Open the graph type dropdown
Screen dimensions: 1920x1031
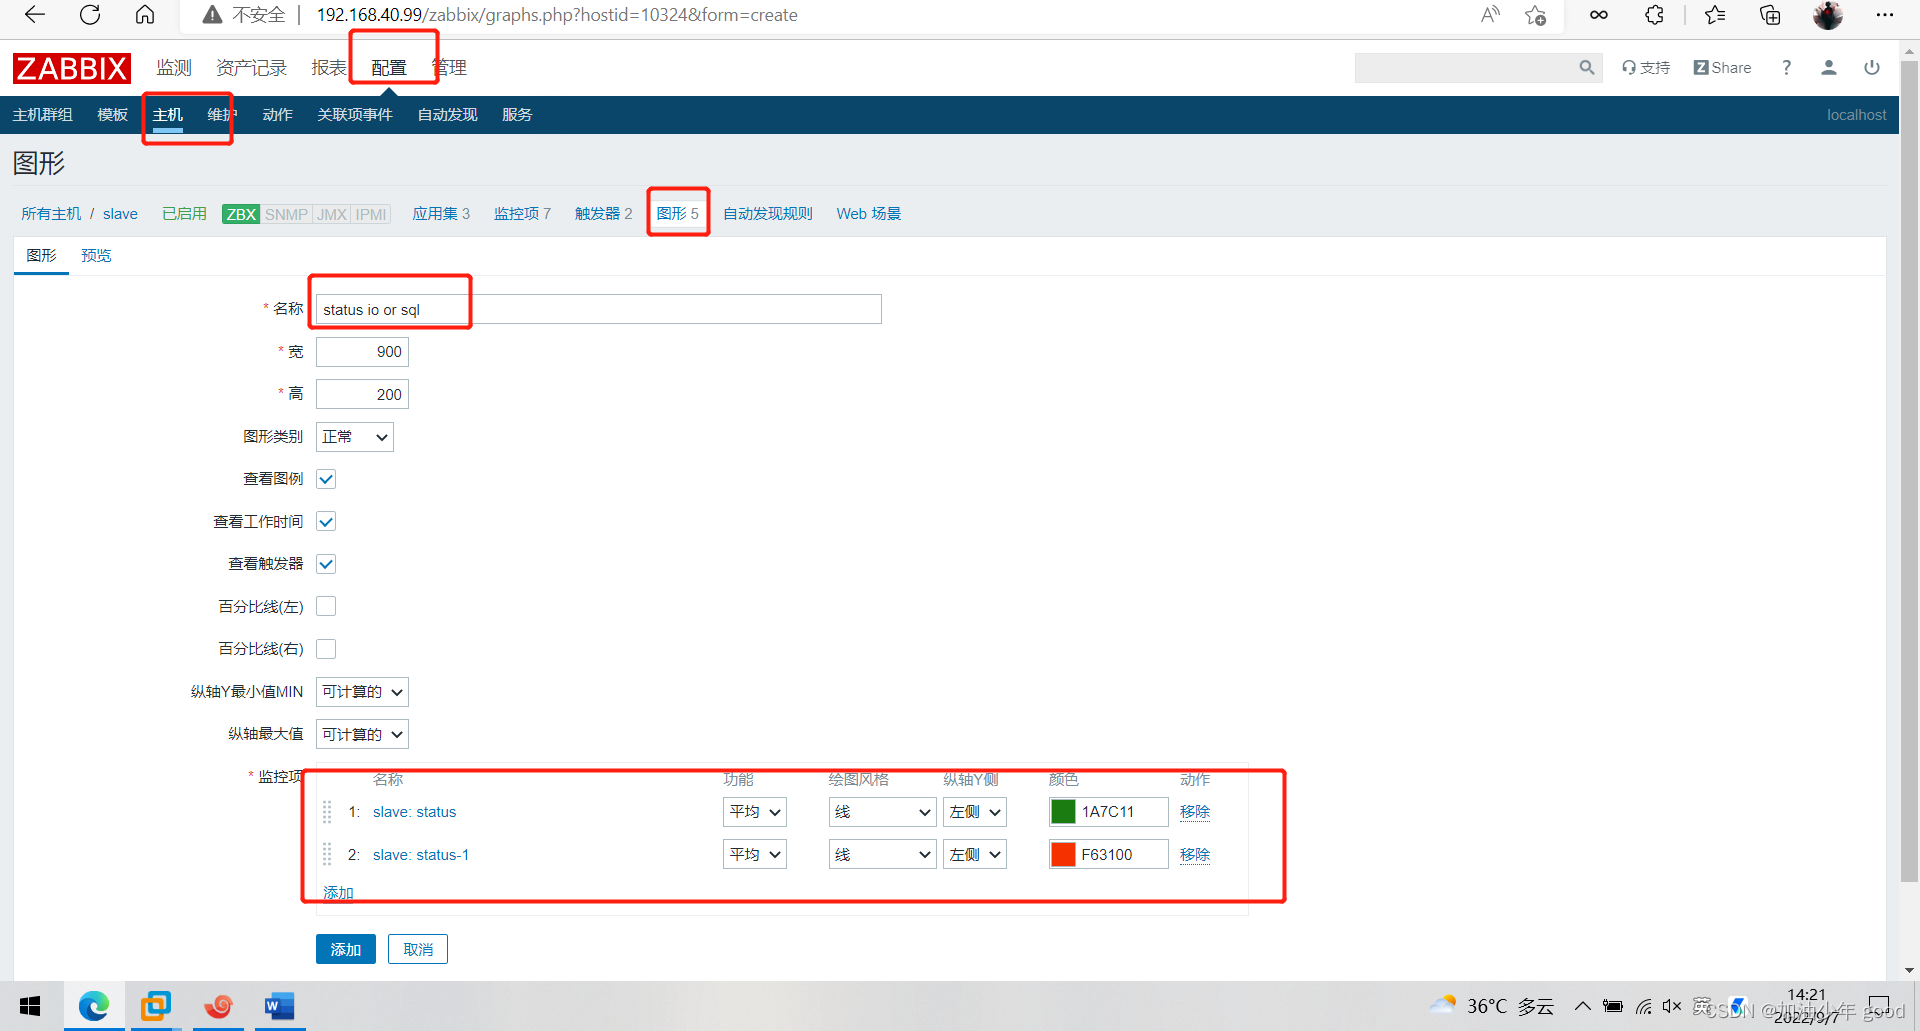tap(355, 437)
